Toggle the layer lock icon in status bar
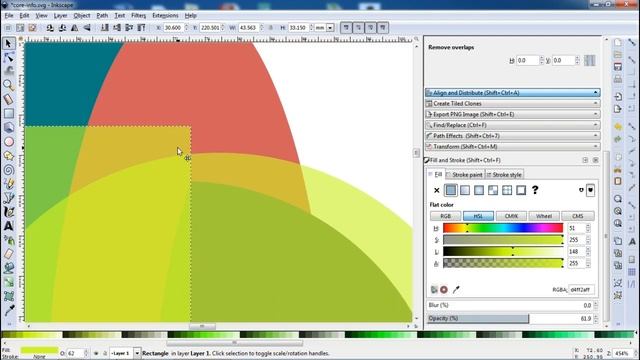 tap(105, 353)
